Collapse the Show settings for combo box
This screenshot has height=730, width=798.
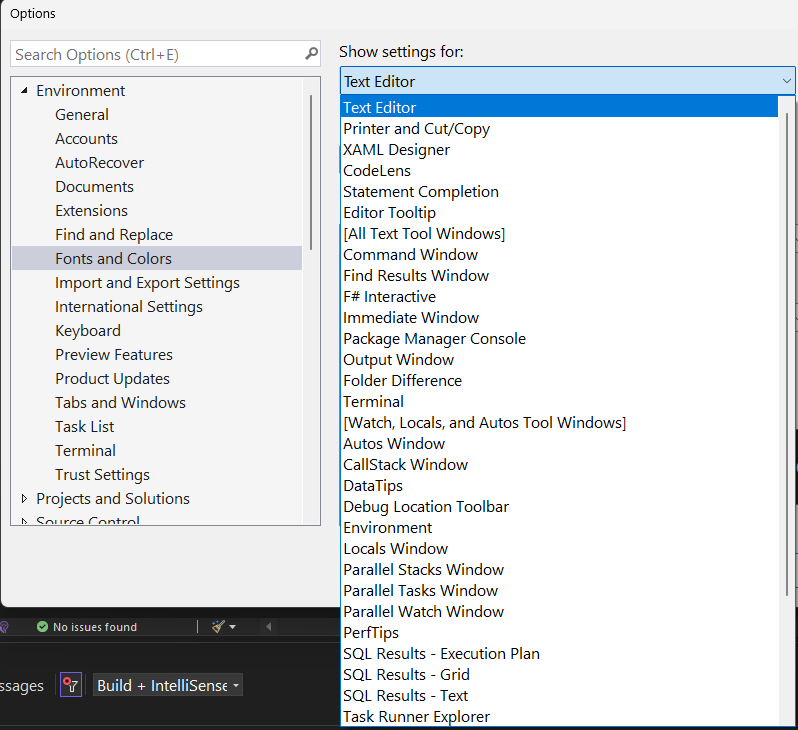786,81
